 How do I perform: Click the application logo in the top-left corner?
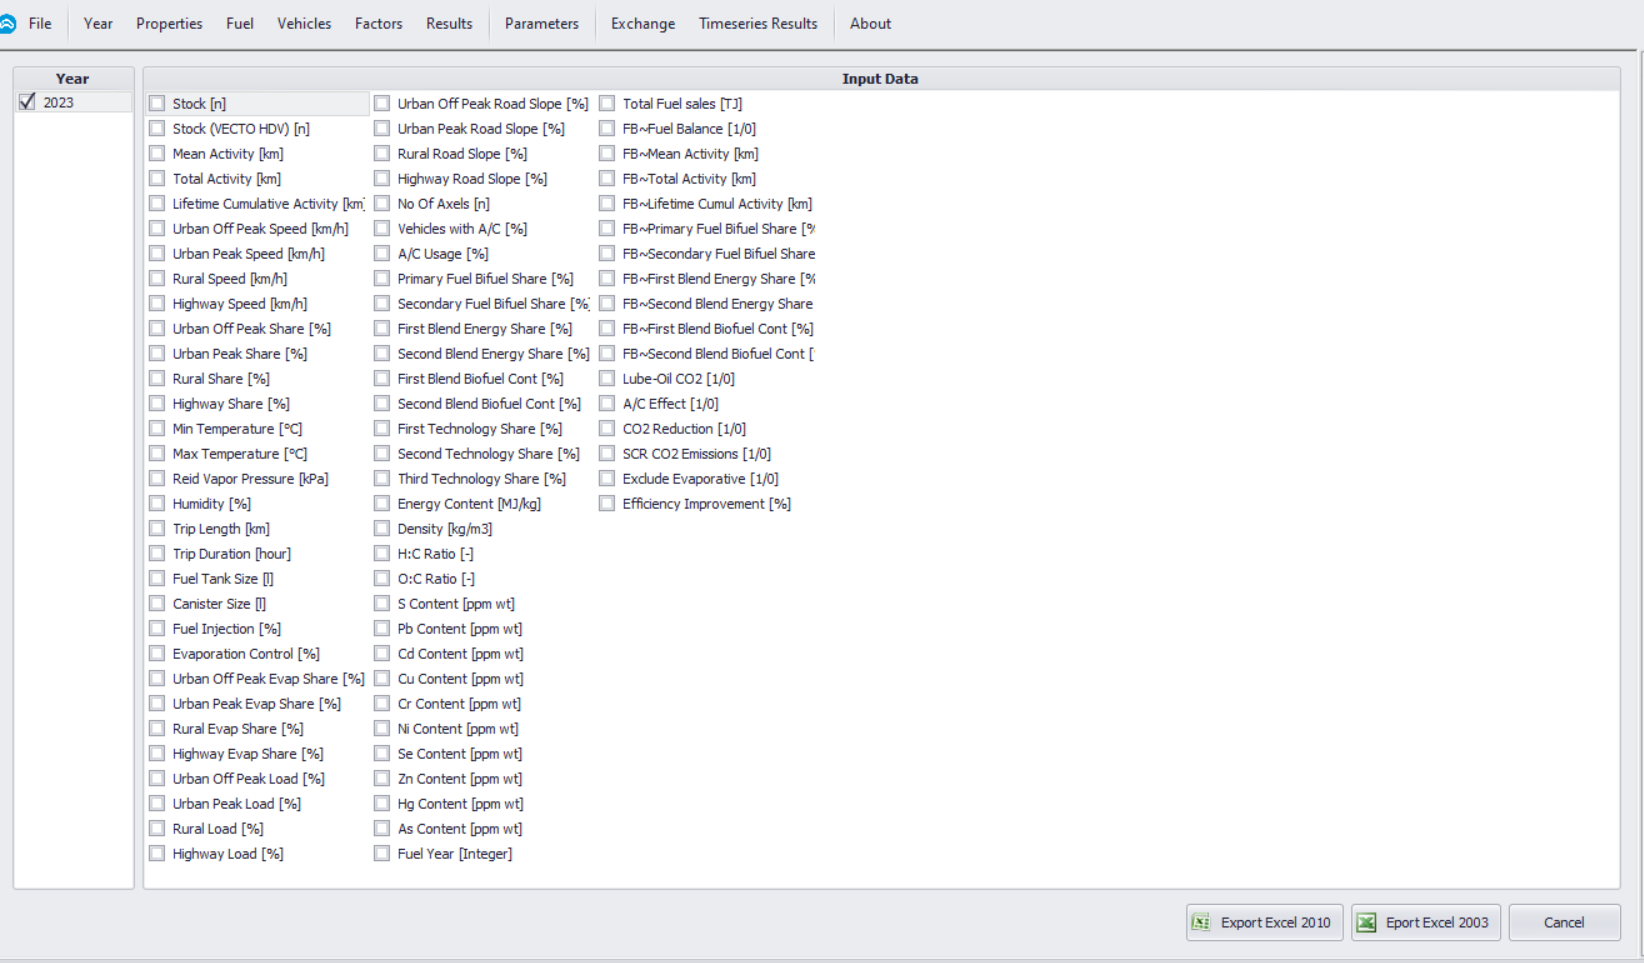(11, 22)
